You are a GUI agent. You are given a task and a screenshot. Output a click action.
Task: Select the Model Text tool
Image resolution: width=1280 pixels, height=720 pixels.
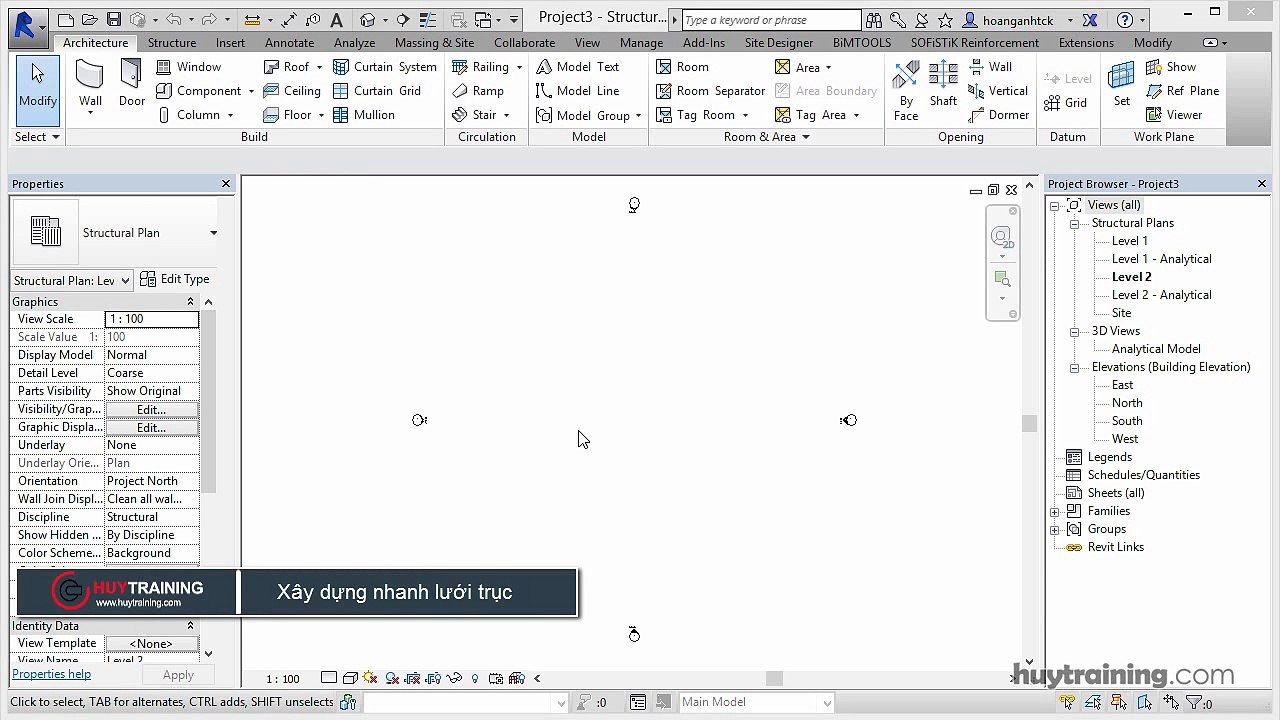(577, 67)
